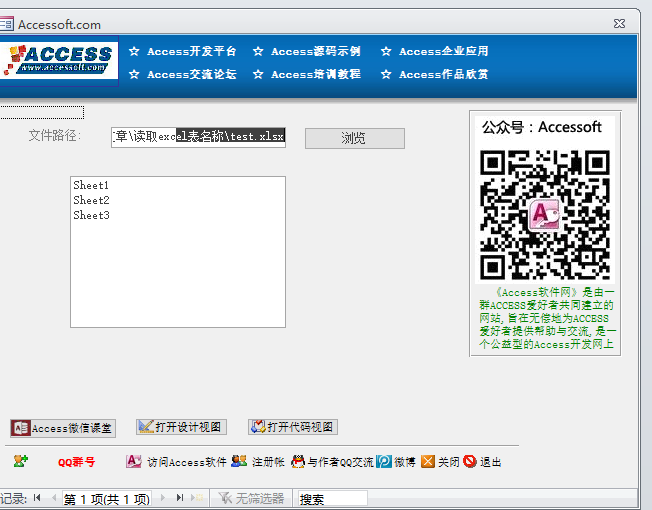Go to first record navigation arrow
The height and width of the screenshot is (510, 652).
coord(37,498)
